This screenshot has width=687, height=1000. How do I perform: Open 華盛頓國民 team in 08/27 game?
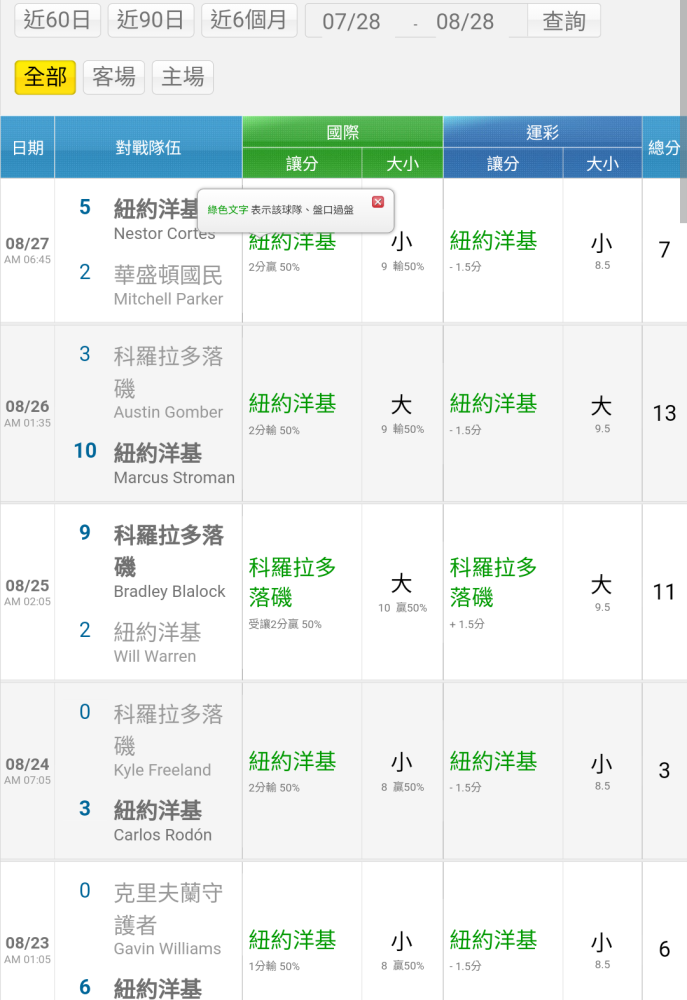[168, 275]
